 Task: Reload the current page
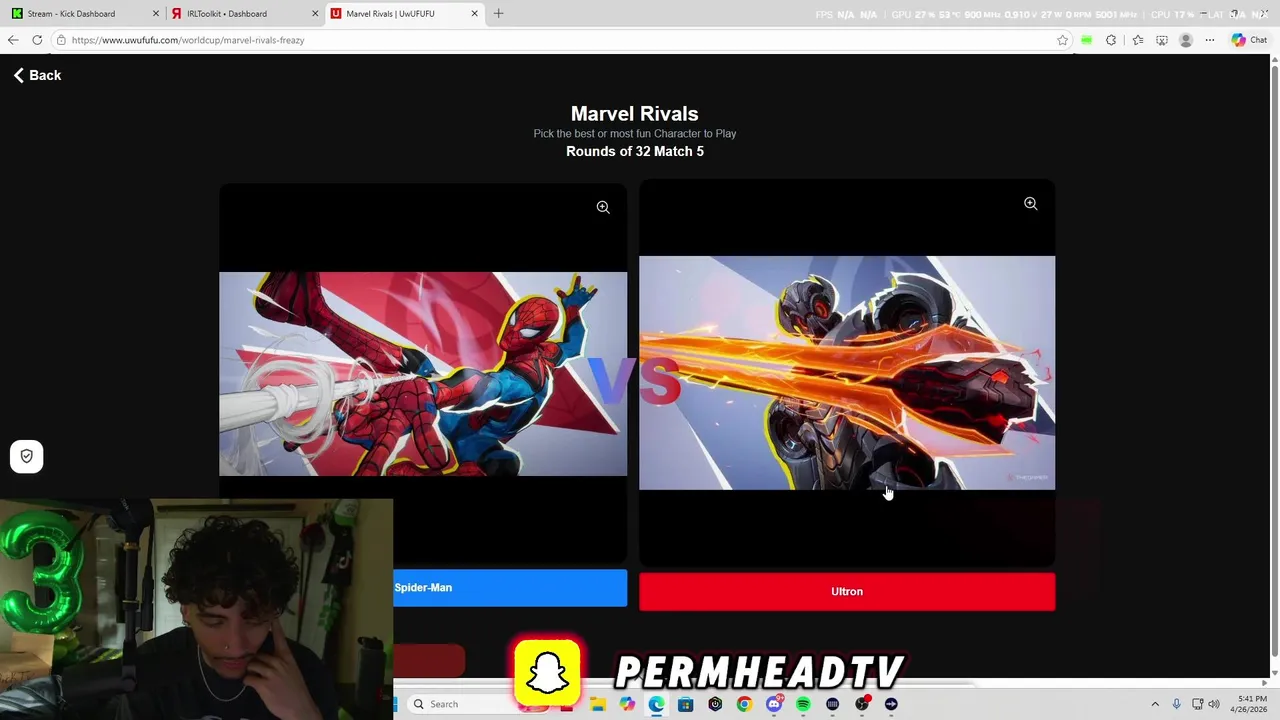pos(37,40)
